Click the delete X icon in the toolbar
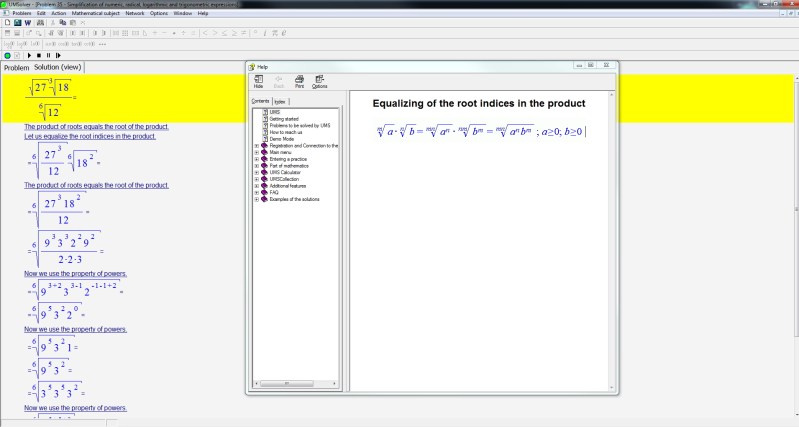 coord(83,22)
